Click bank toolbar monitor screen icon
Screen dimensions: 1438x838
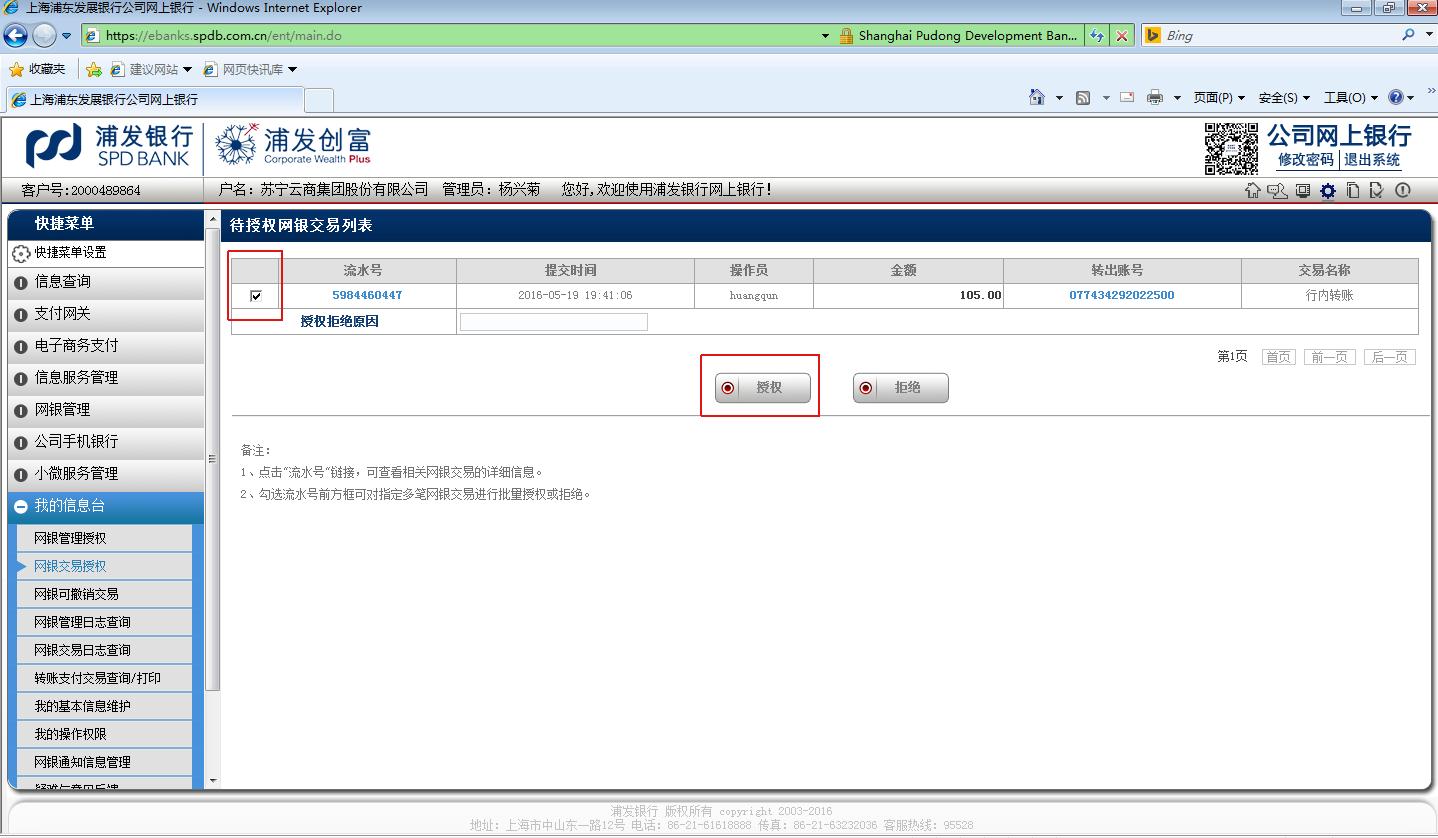(1303, 190)
